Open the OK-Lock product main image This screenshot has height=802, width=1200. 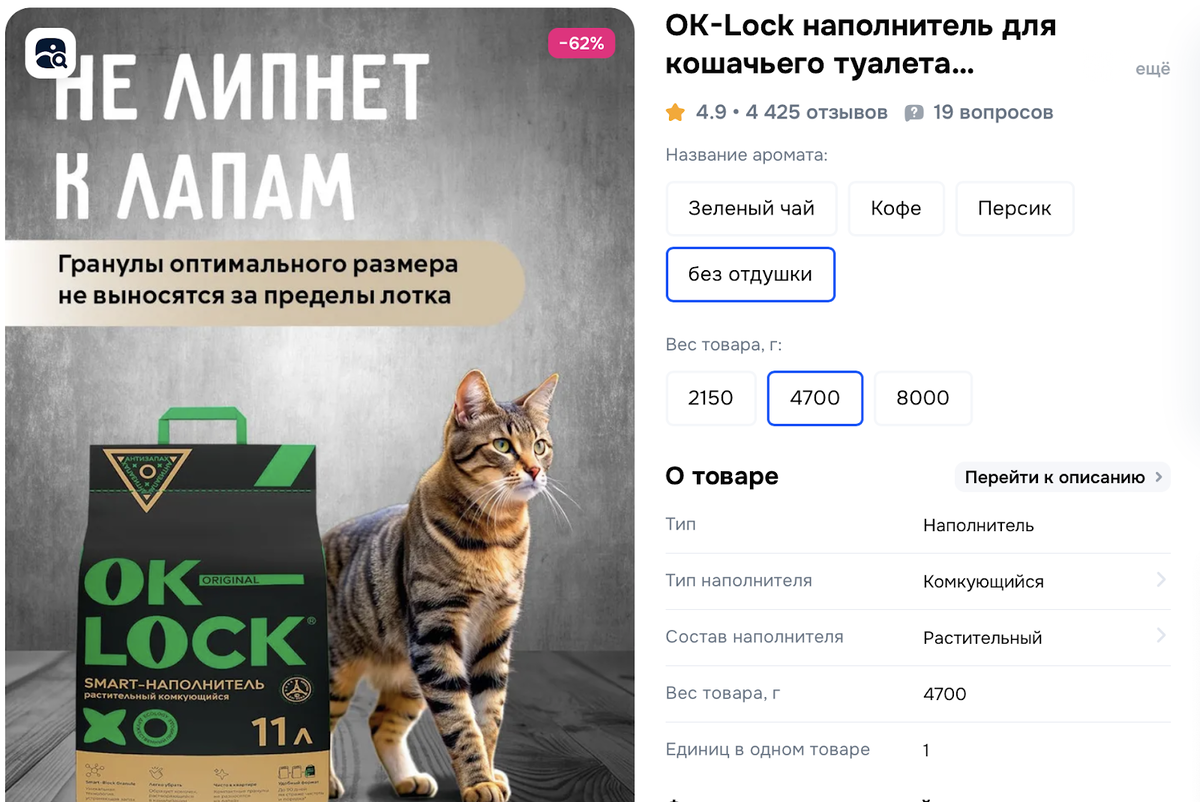[320, 405]
